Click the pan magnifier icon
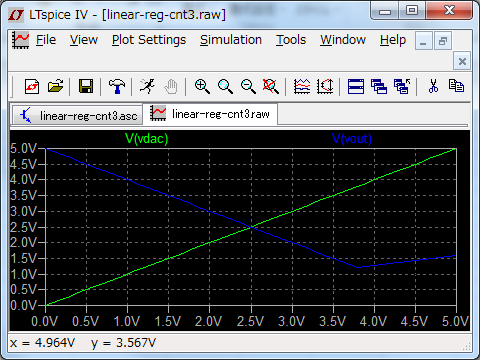The height and width of the screenshot is (360, 480). 225,87
